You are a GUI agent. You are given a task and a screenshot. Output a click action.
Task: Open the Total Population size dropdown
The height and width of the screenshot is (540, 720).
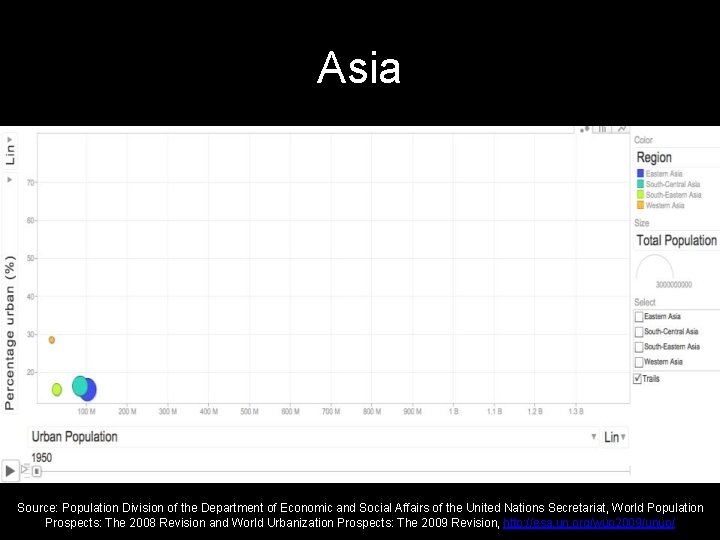pos(677,240)
